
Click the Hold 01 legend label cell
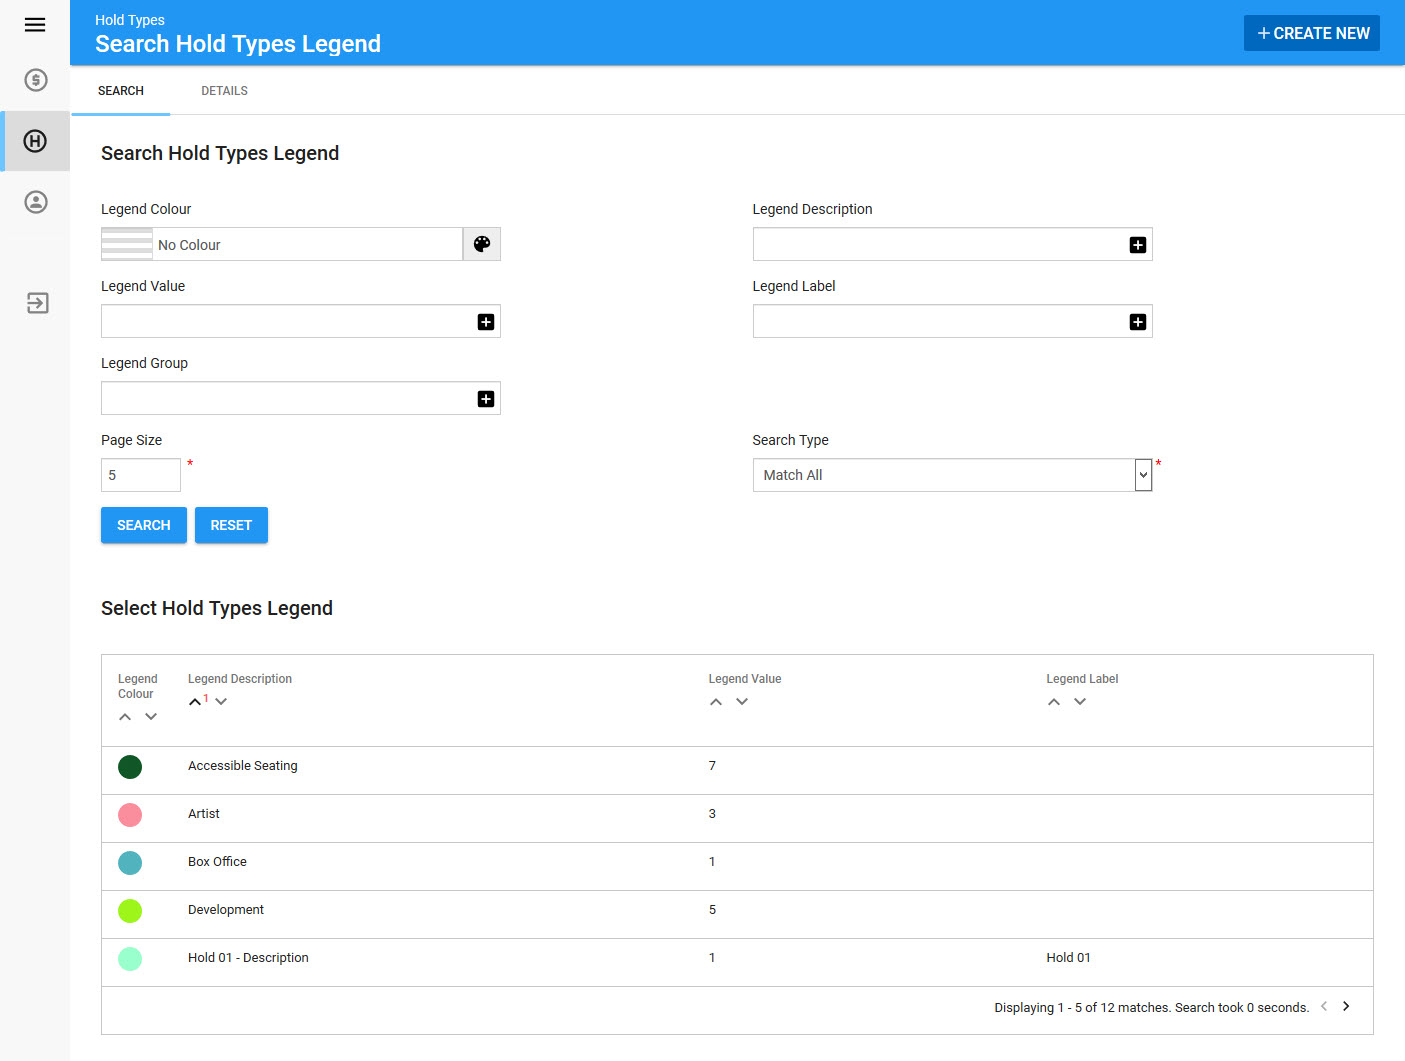tap(1068, 958)
